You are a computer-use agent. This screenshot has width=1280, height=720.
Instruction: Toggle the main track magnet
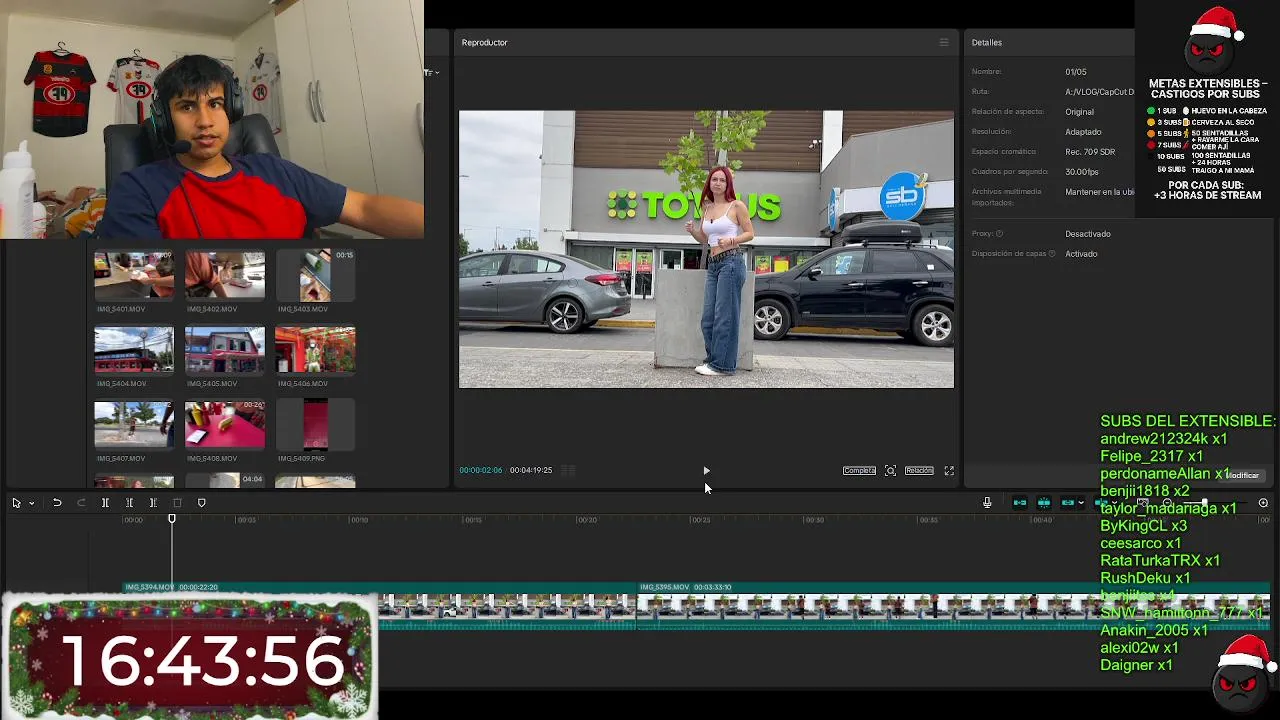1019,503
